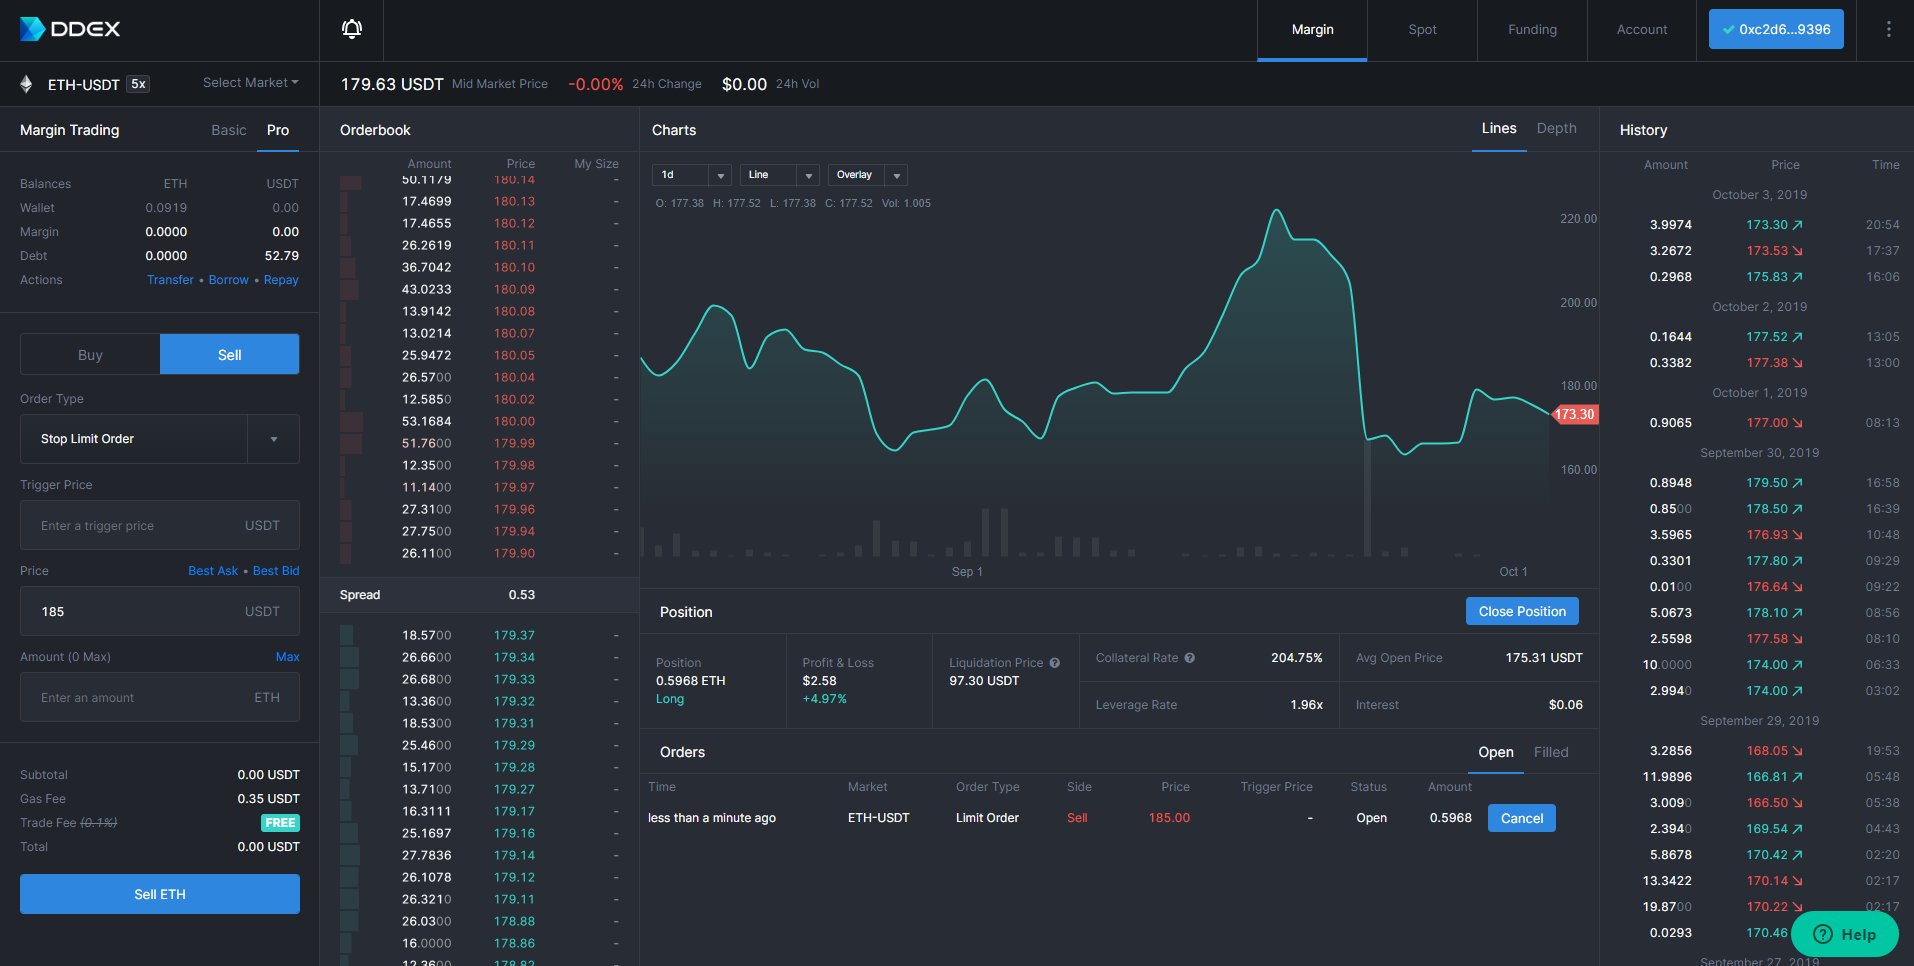Open the 1d chart interval dropdown
Image resolution: width=1914 pixels, height=966 pixels.
point(691,175)
